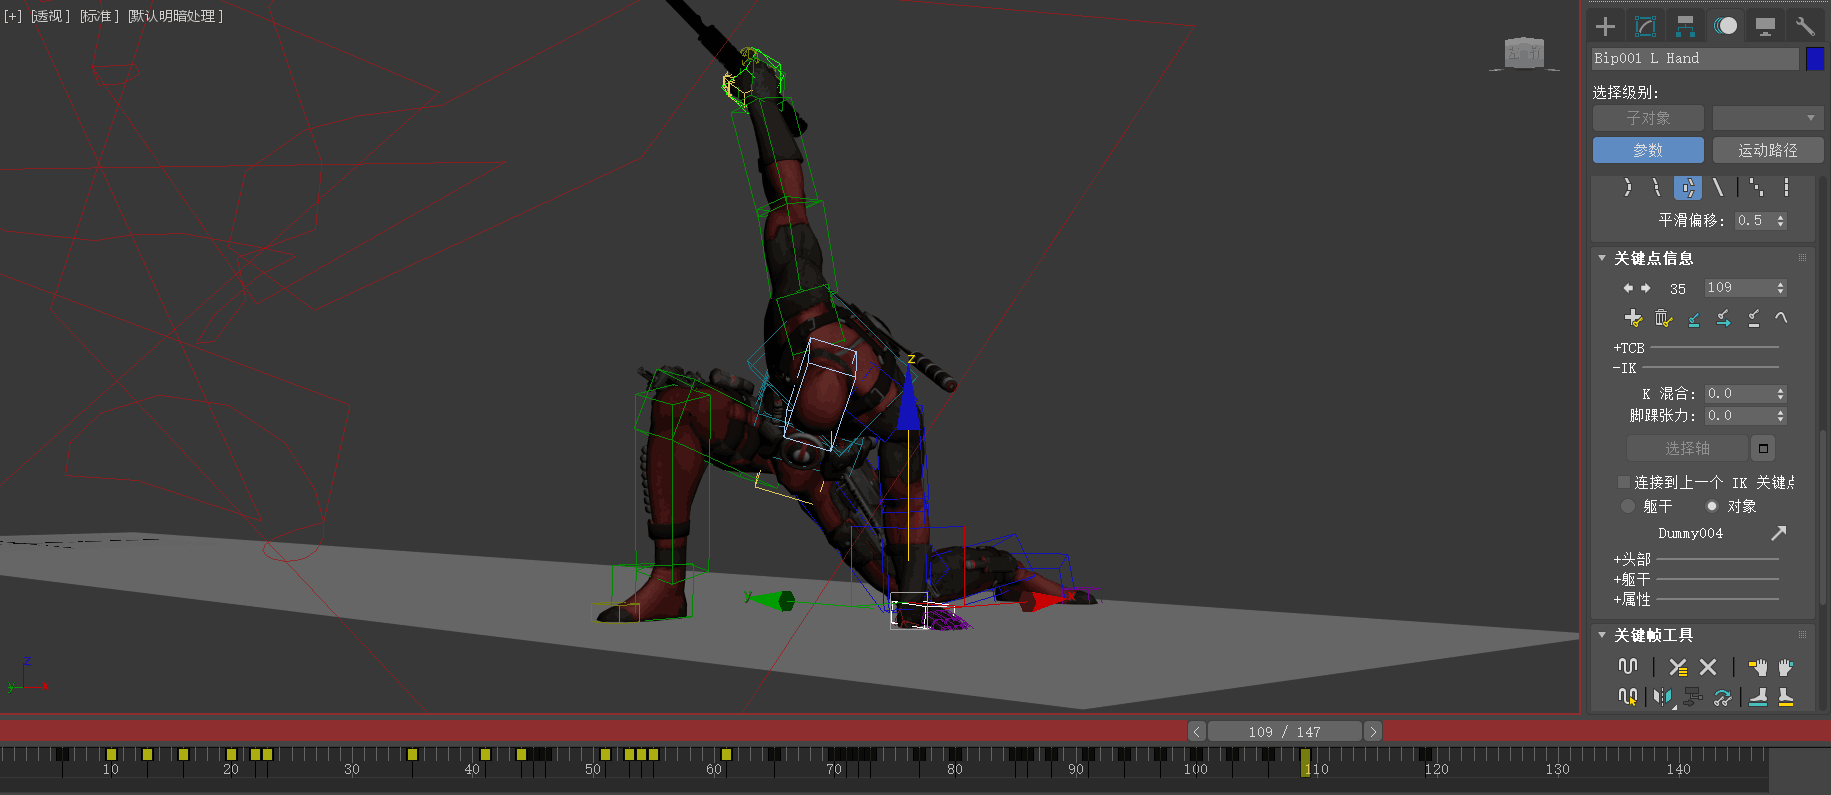
Task: Click the Bip001 L Hand name field
Action: pyautogui.click(x=1695, y=59)
